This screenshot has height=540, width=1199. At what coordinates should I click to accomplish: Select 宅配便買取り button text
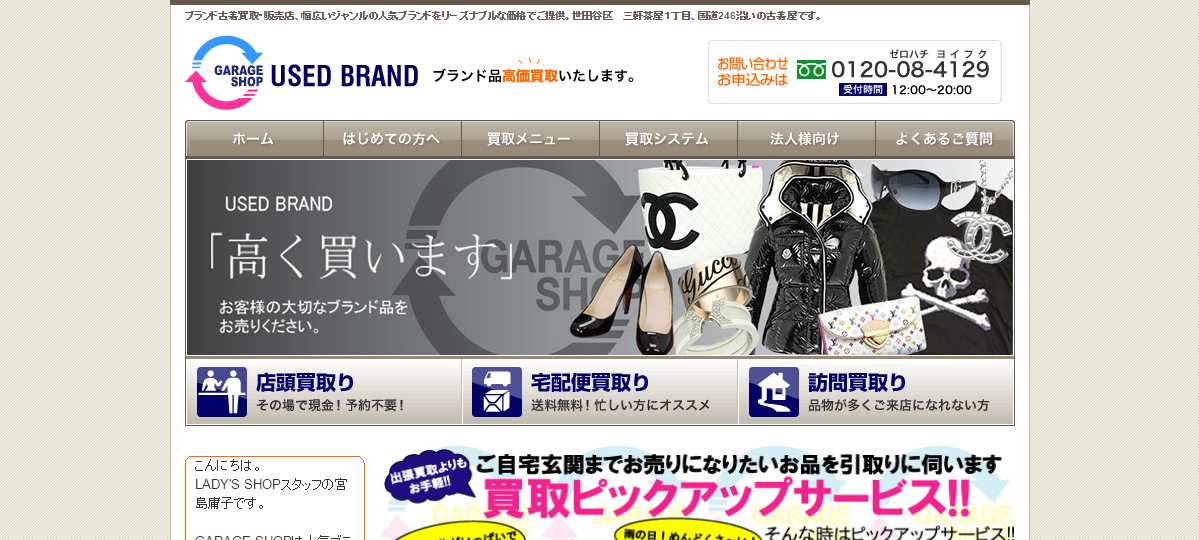tap(590, 382)
